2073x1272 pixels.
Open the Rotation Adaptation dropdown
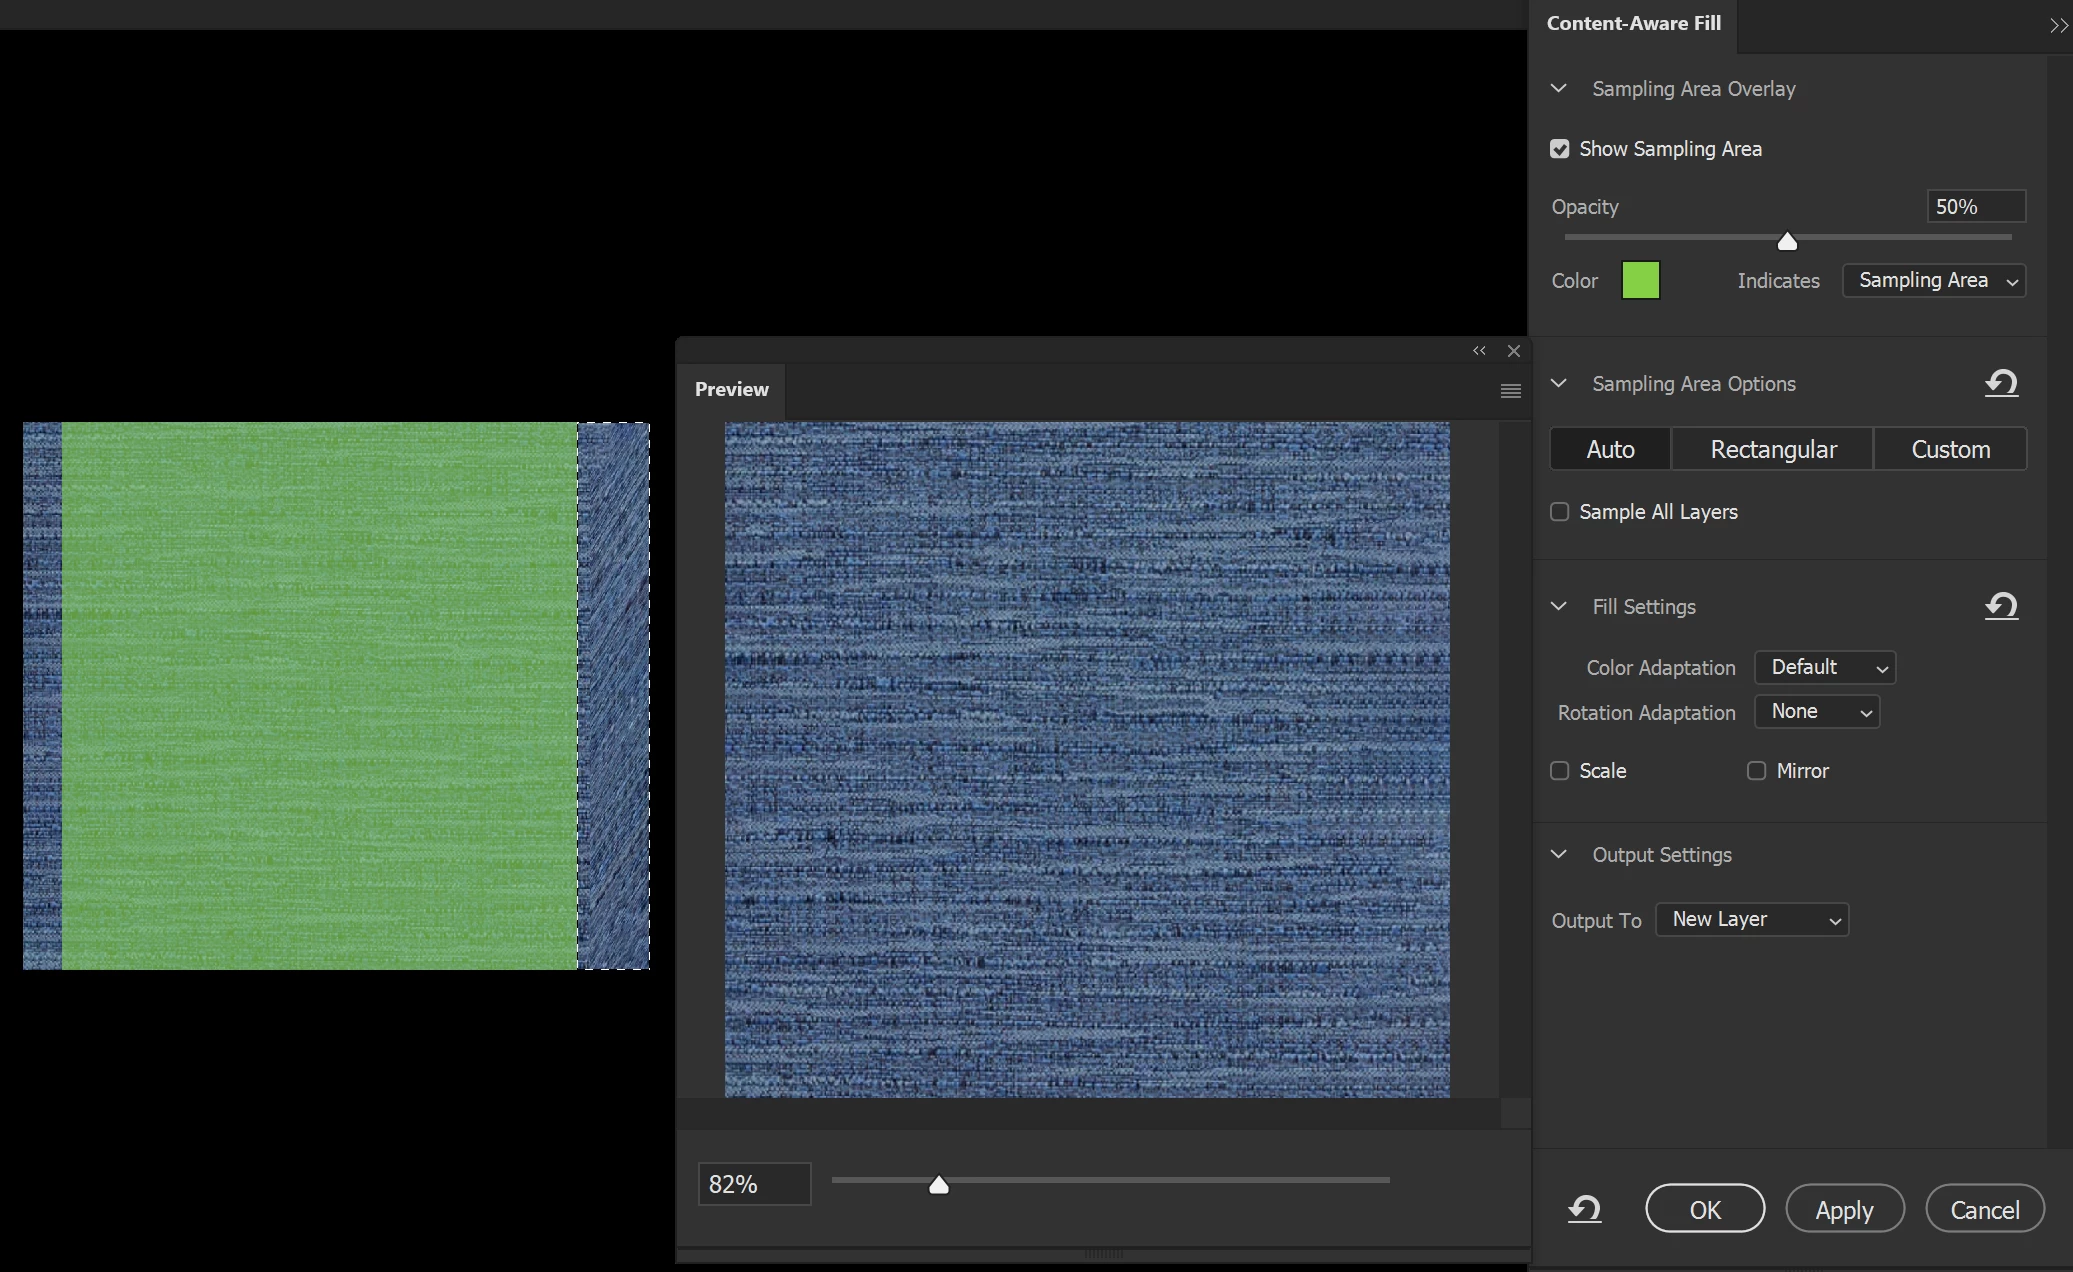1817,712
